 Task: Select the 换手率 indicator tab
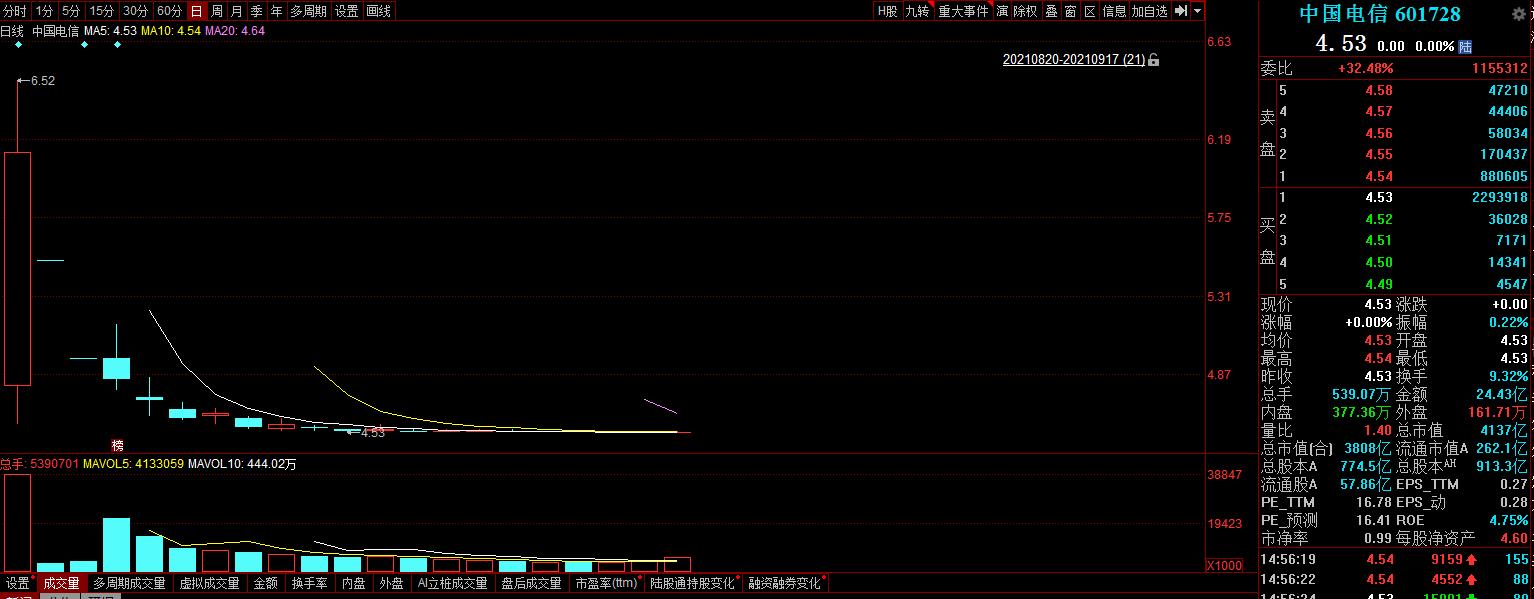(x=309, y=583)
